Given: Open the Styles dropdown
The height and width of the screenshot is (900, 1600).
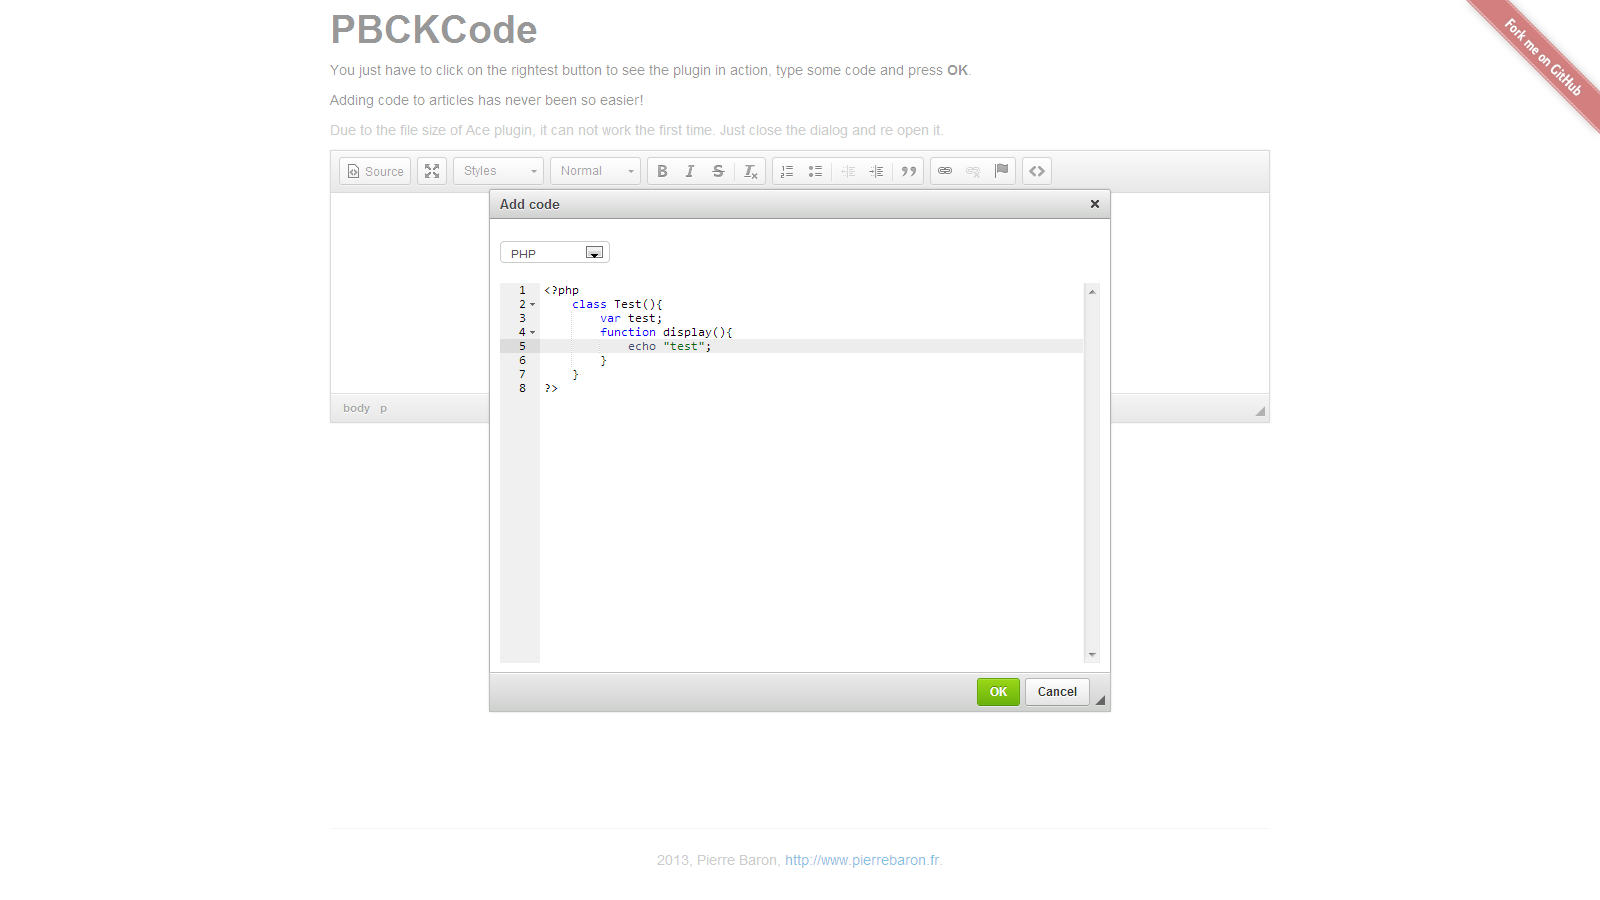Looking at the screenshot, I should point(498,171).
